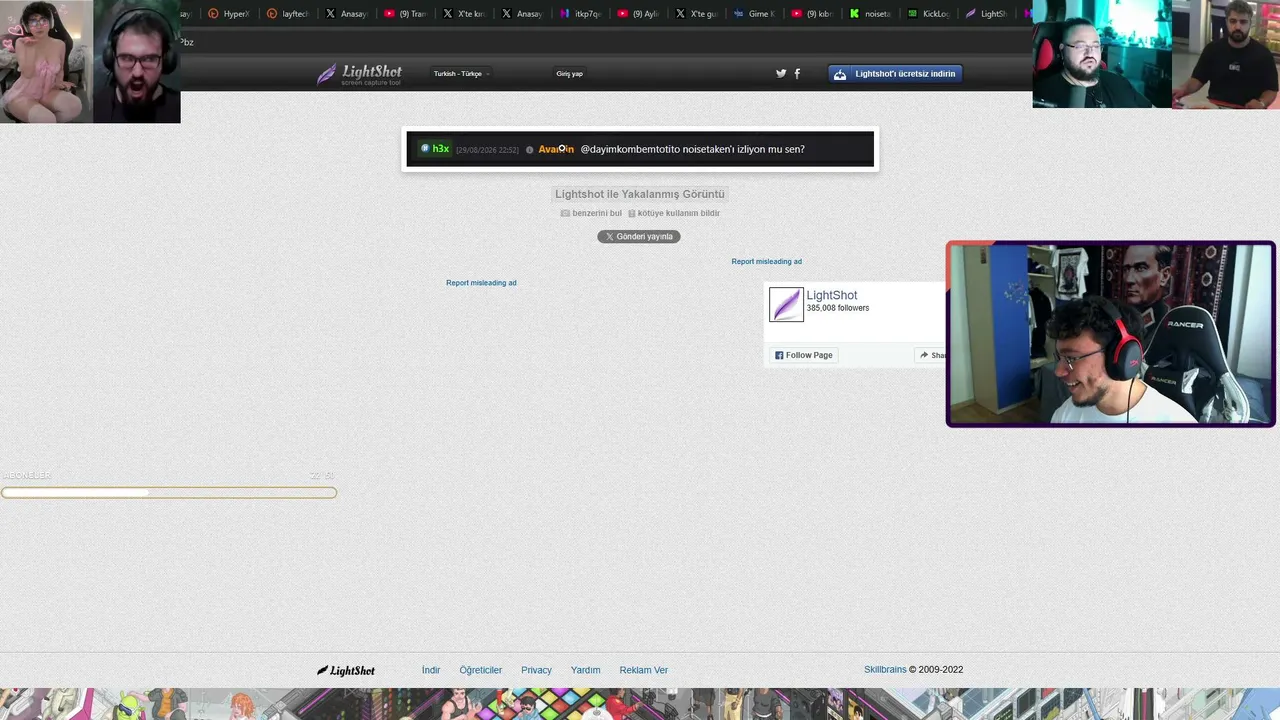Screen dimensions: 1280x720
Task: Switch to the X'te gu browser tab
Action: click(696, 14)
